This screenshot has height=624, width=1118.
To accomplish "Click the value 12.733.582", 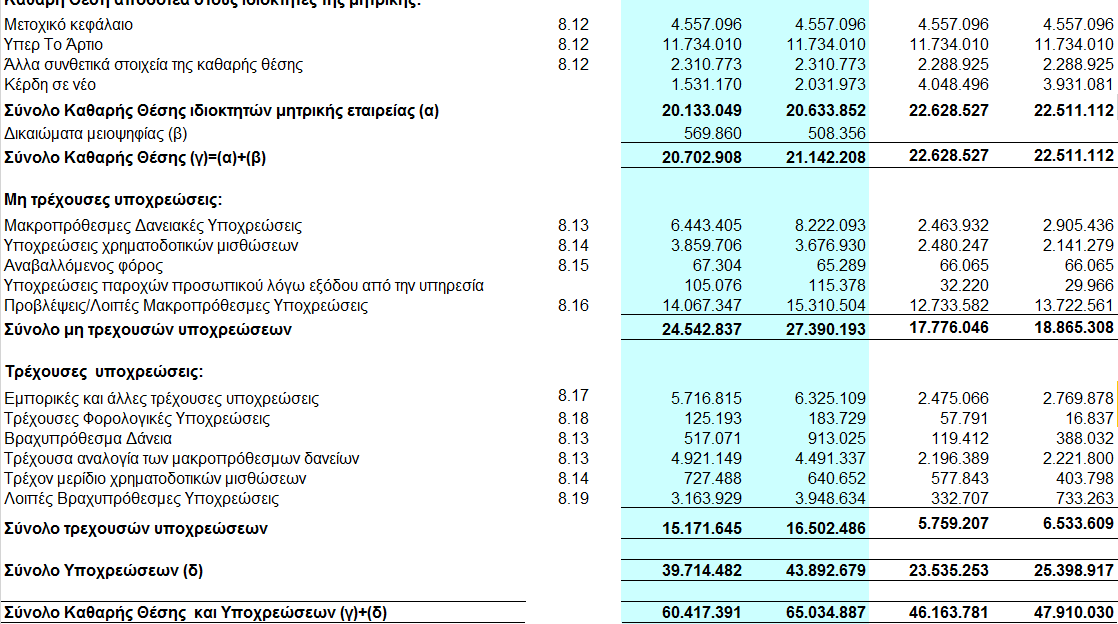I will tap(949, 306).
